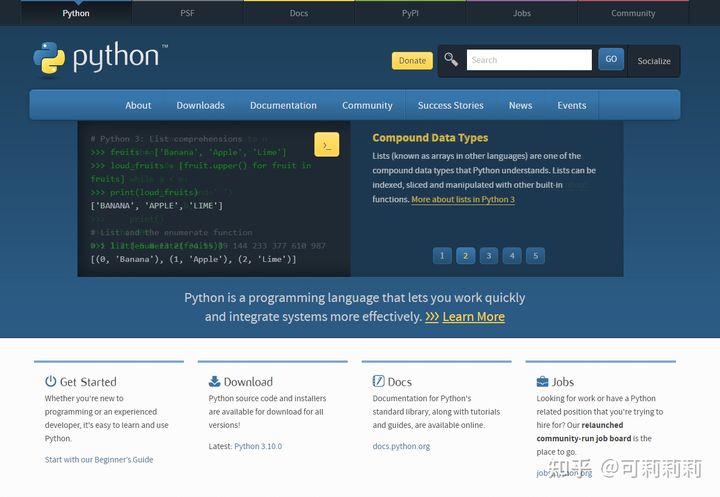Viewport: 720px width, 497px height.
Task: Open the Python top tab
Action: point(76,13)
